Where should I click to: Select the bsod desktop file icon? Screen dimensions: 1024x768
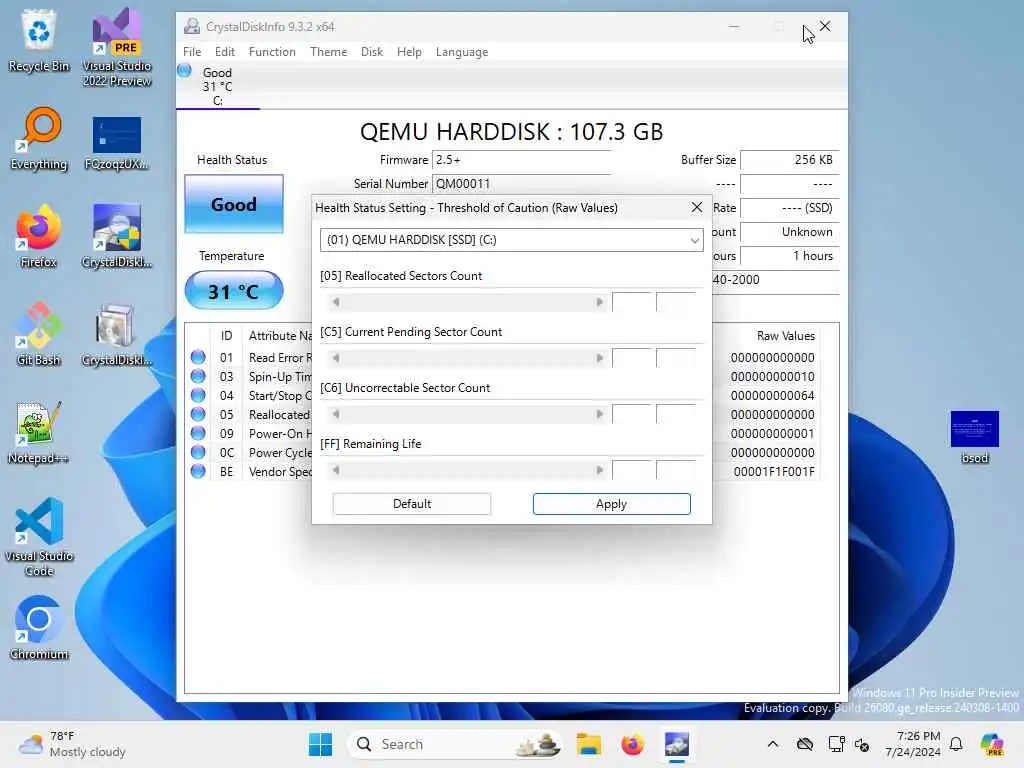pos(974,436)
